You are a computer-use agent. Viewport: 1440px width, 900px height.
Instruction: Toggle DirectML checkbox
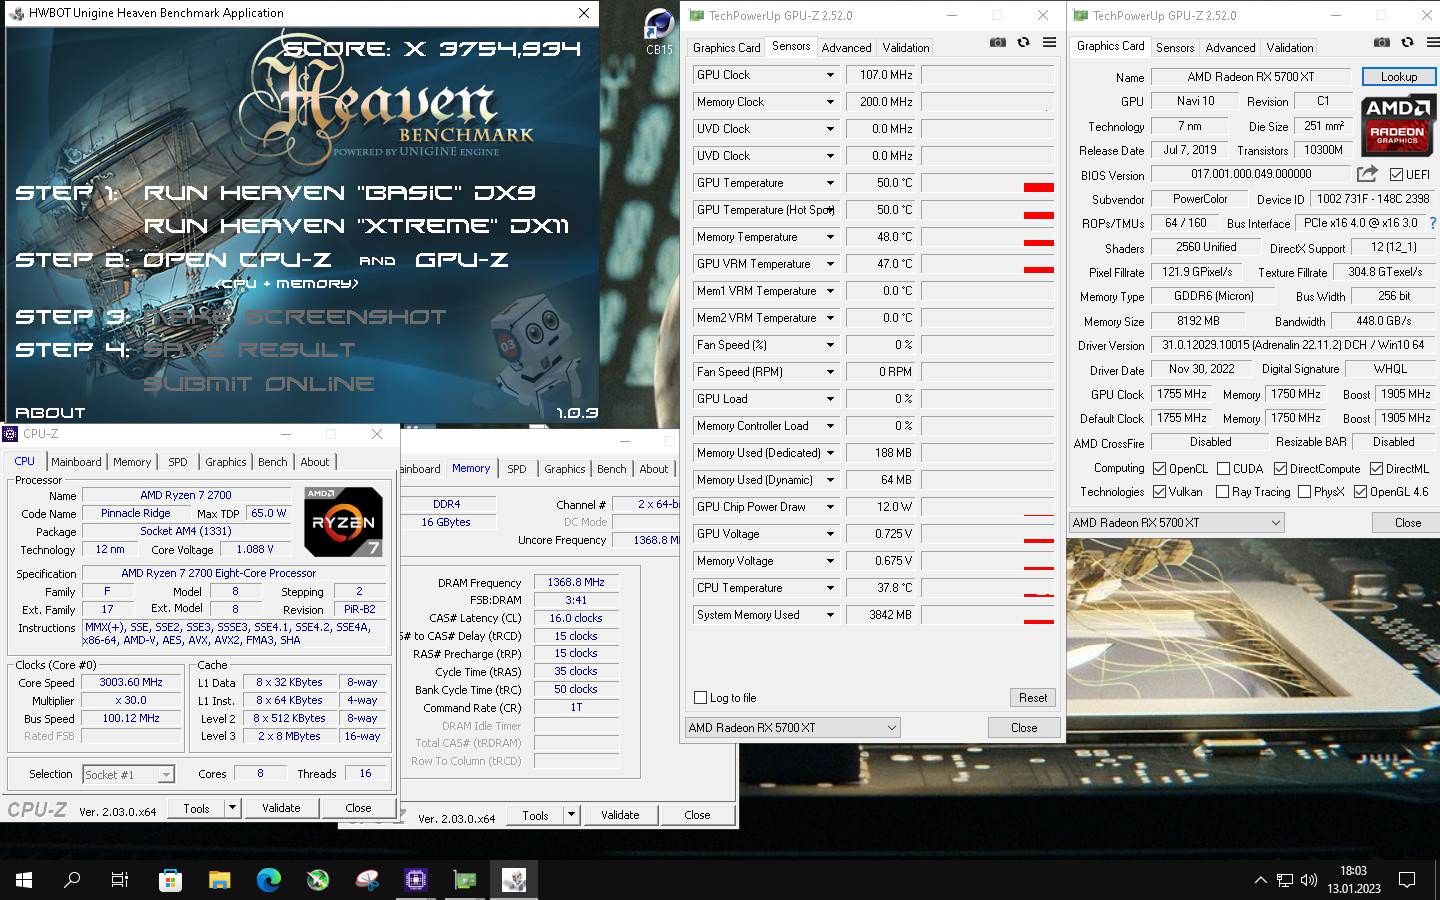(1376, 468)
